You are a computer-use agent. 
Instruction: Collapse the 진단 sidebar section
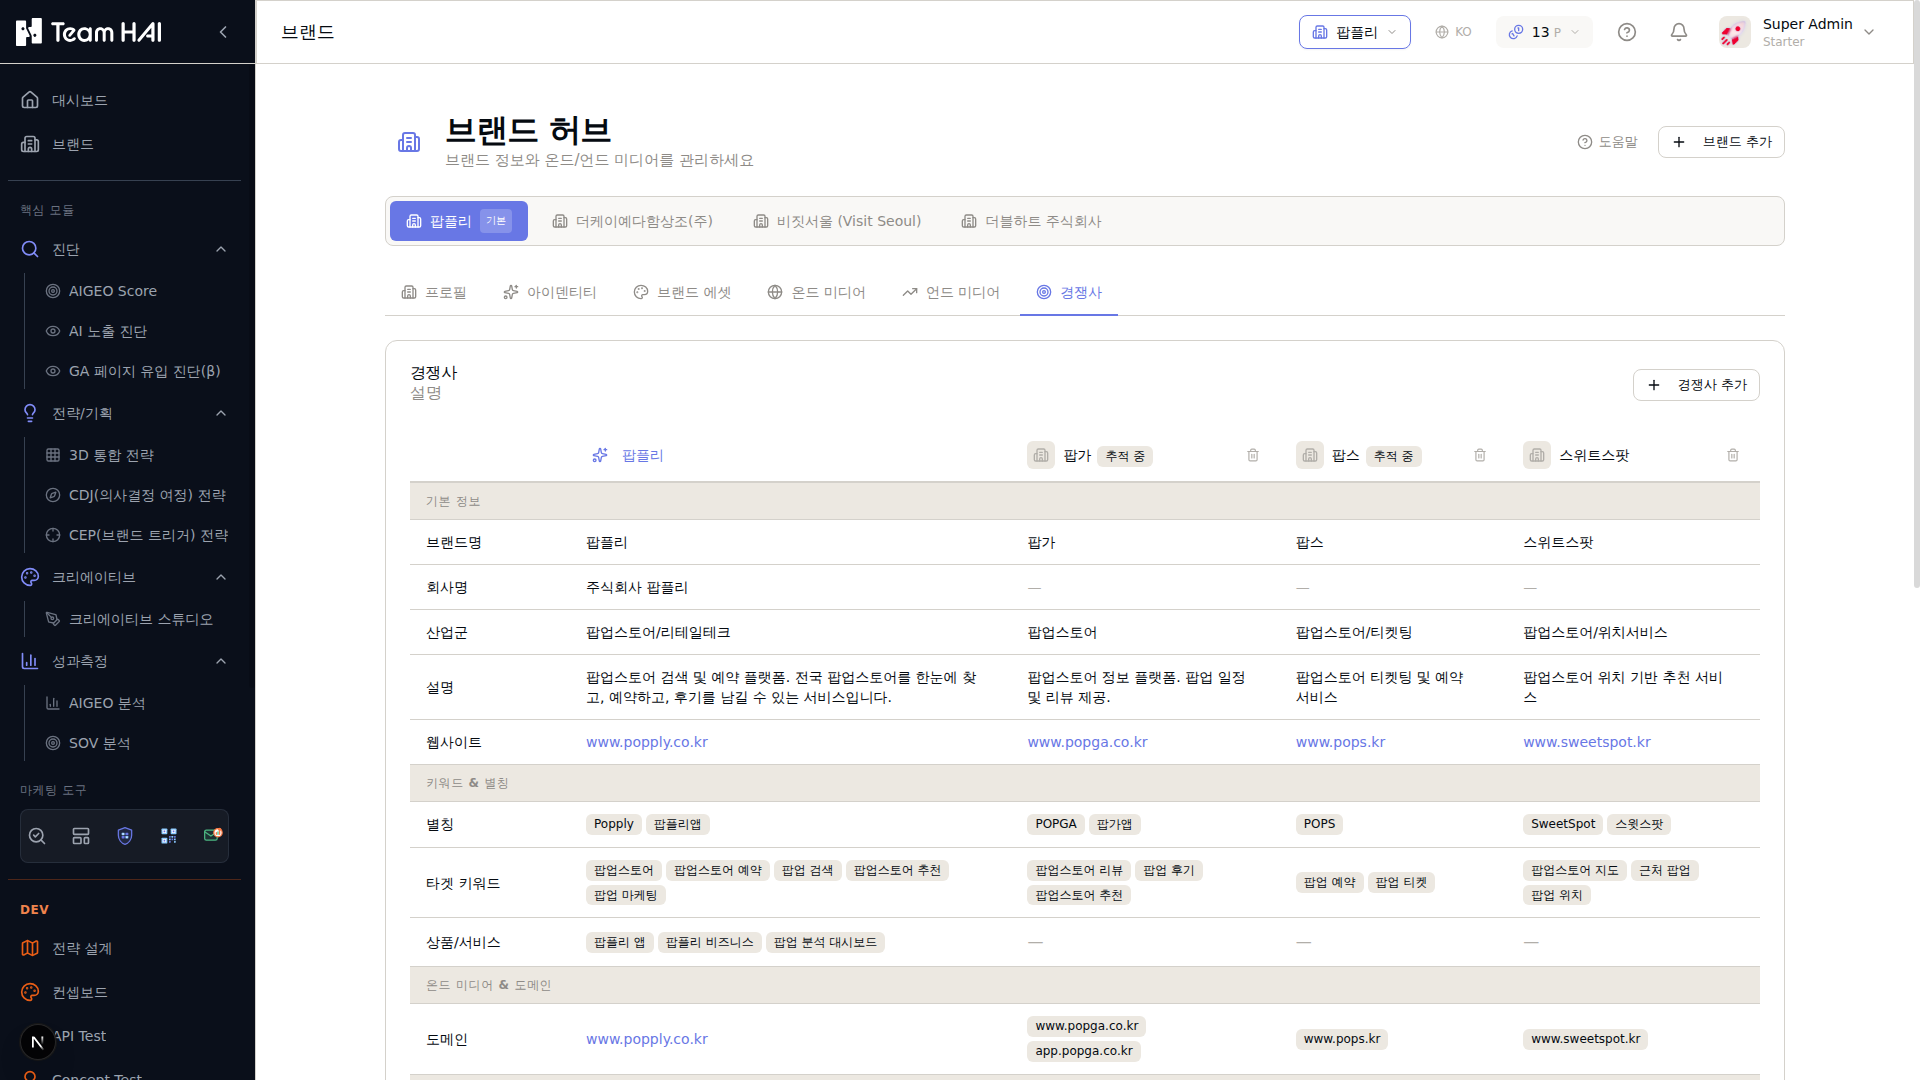(x=221, y=249)
